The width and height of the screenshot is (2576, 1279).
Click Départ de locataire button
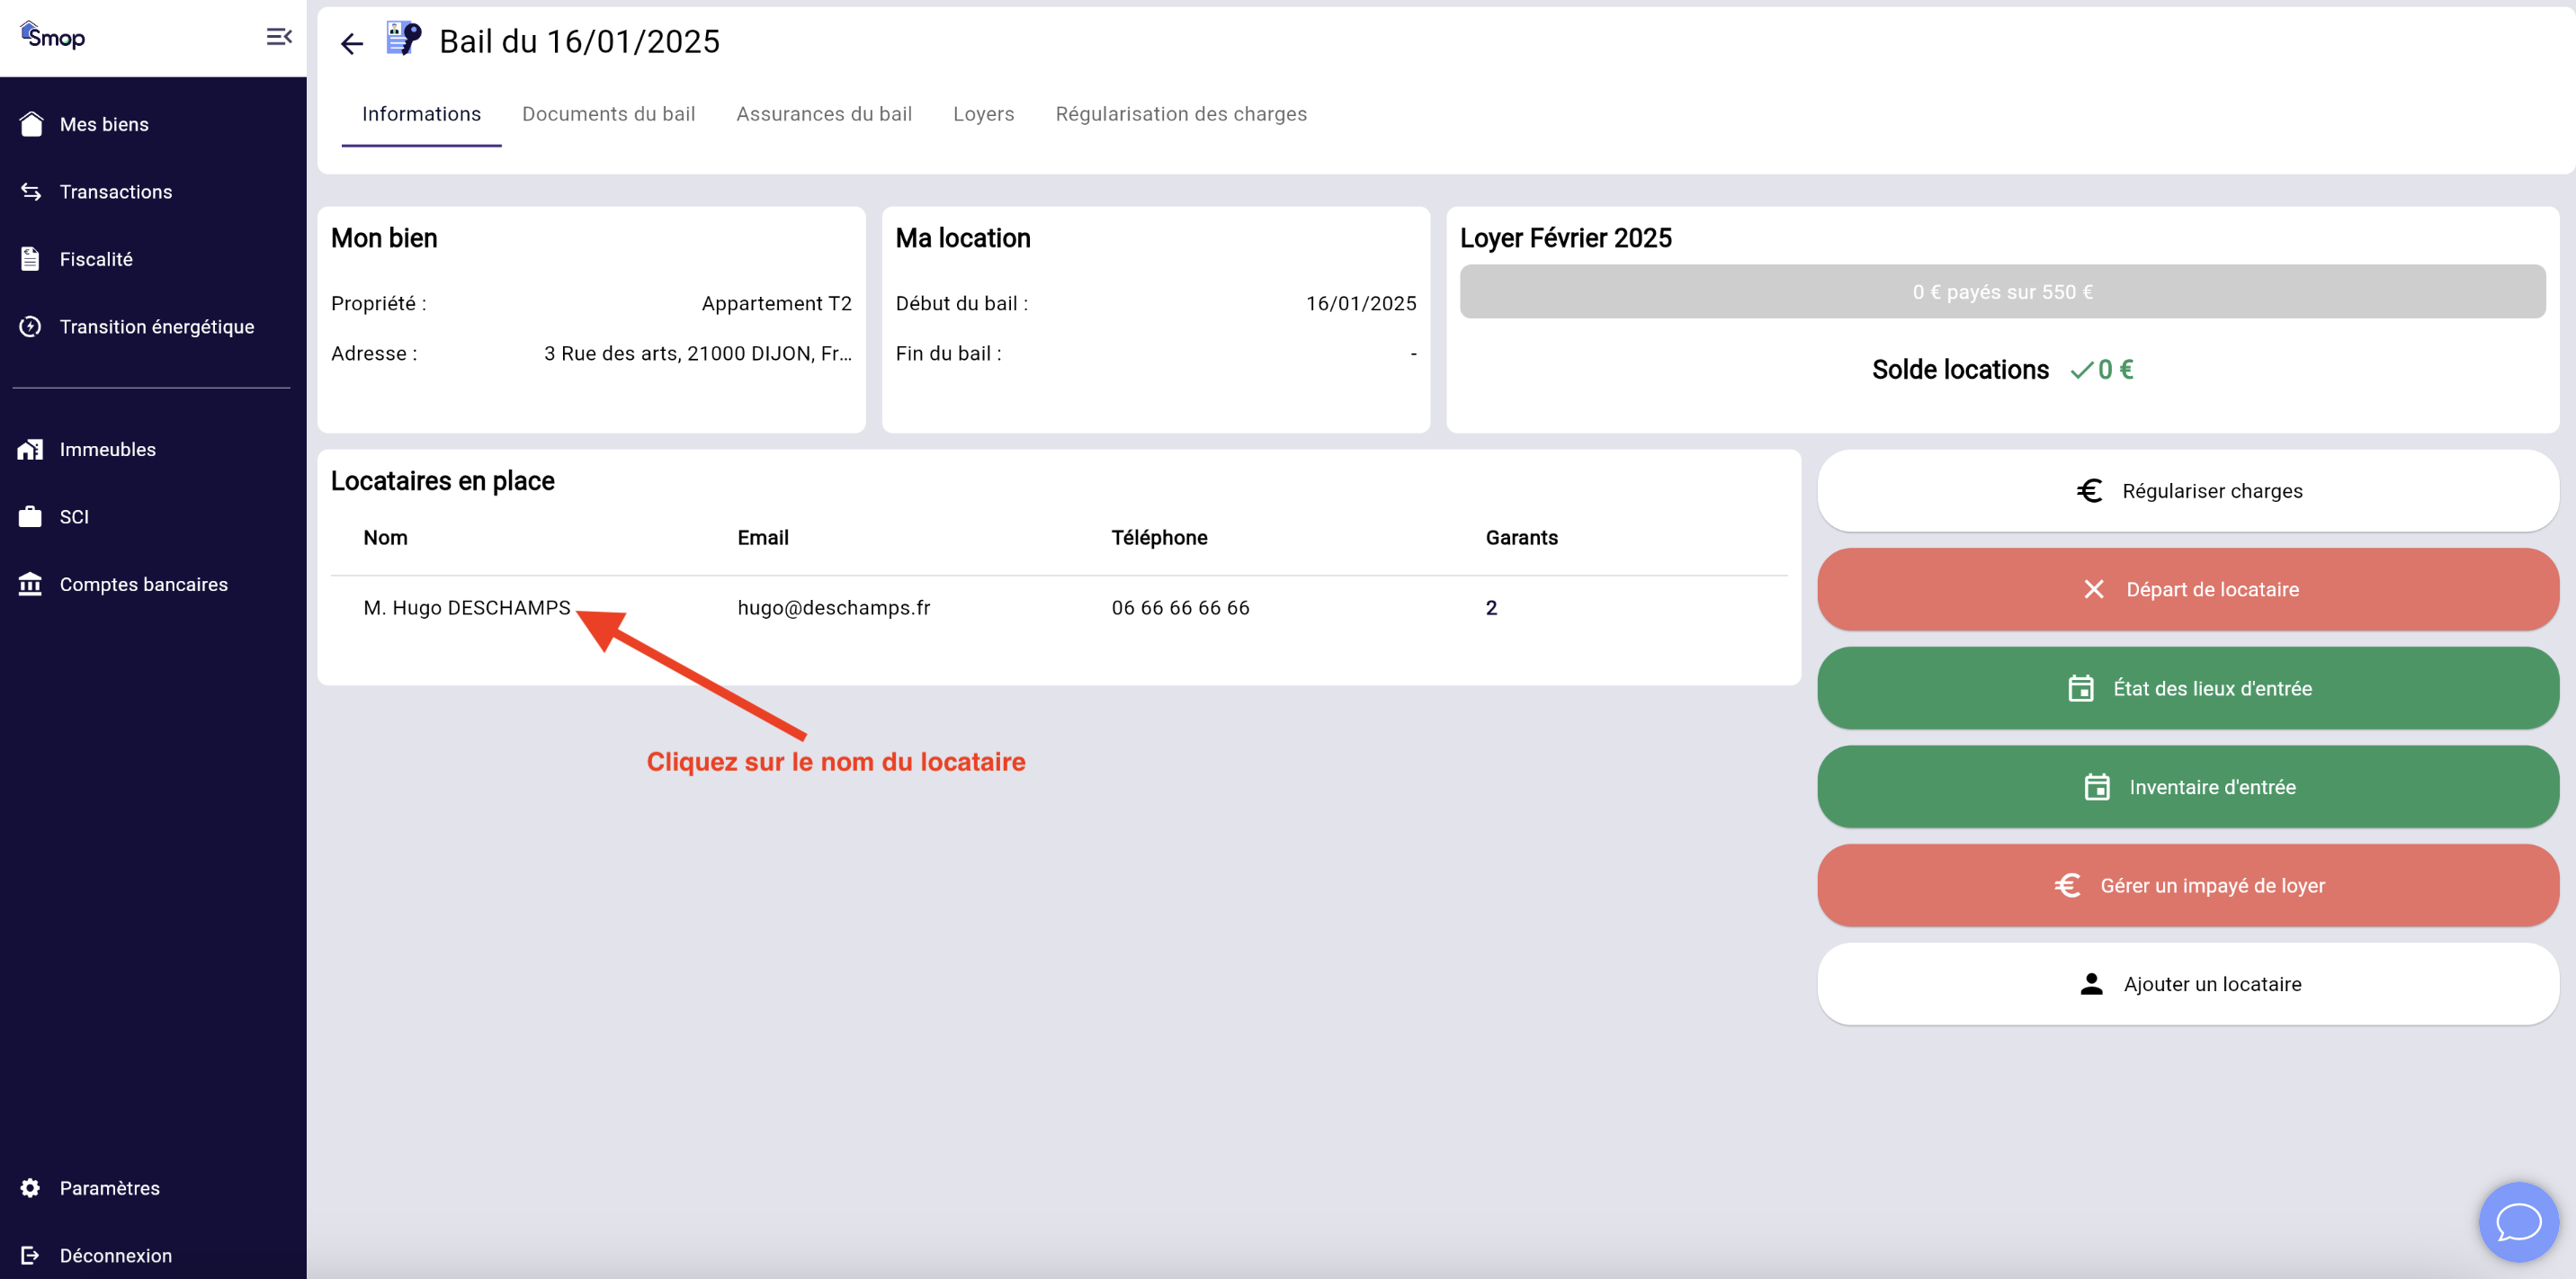point(2187,589)
